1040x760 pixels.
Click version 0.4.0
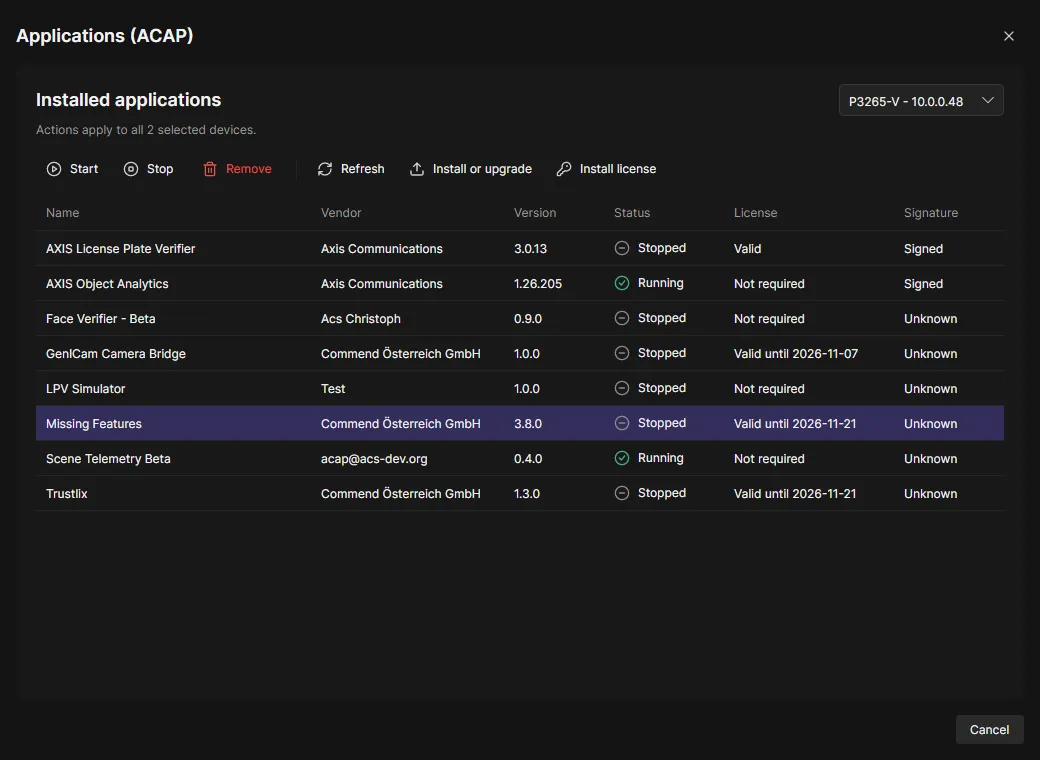tap(528, 459)
